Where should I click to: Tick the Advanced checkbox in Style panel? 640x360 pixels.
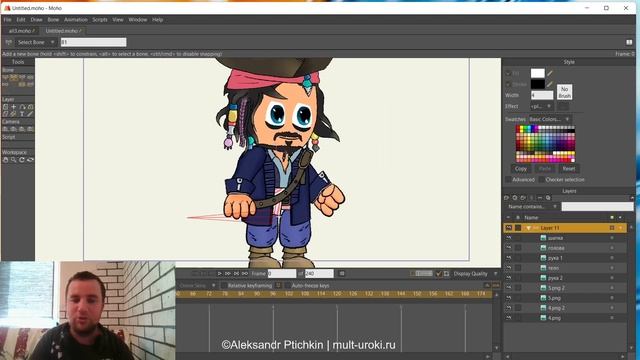tap(508, 180)
